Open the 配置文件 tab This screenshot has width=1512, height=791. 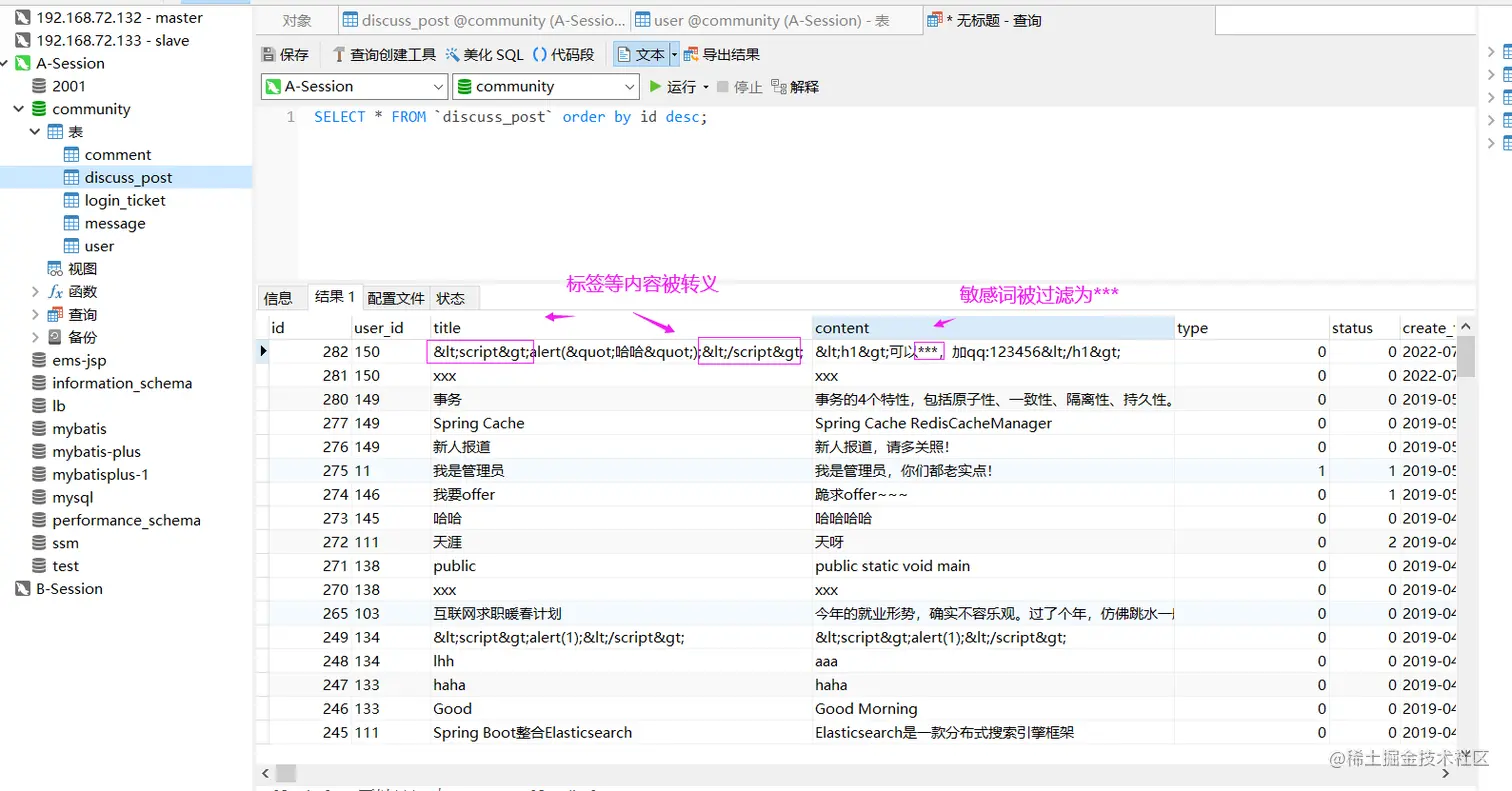tap(396, 298)
